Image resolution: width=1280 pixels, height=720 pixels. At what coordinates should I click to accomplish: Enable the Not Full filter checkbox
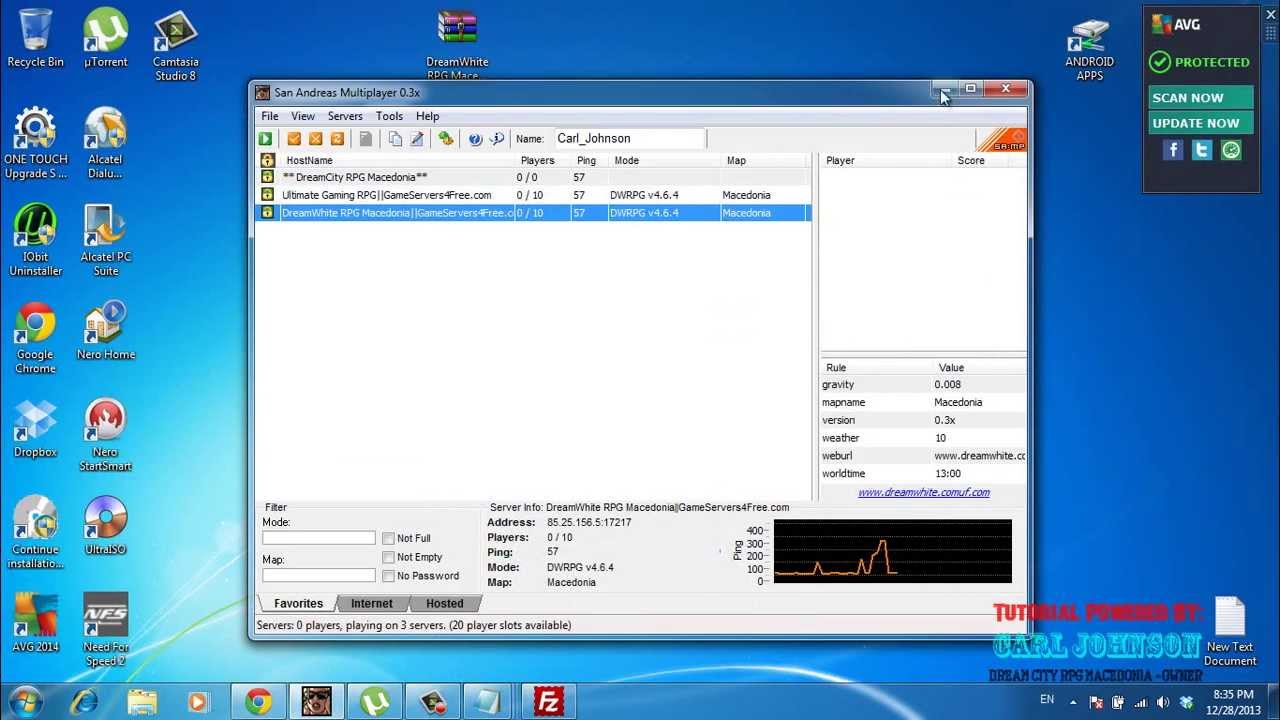[388, 538]
